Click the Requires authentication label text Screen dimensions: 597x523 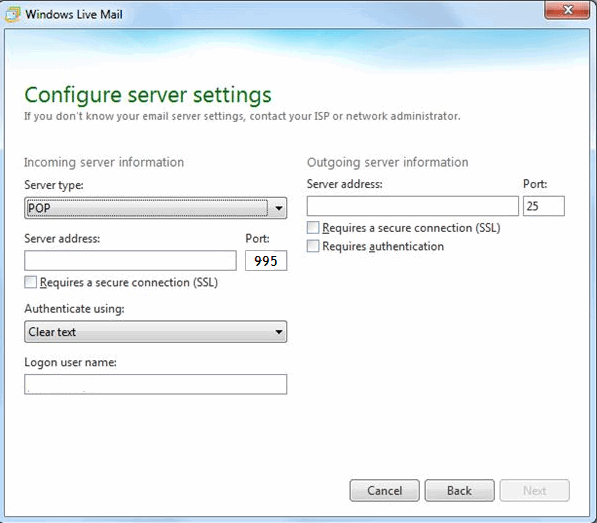click(x=383, y=246)
